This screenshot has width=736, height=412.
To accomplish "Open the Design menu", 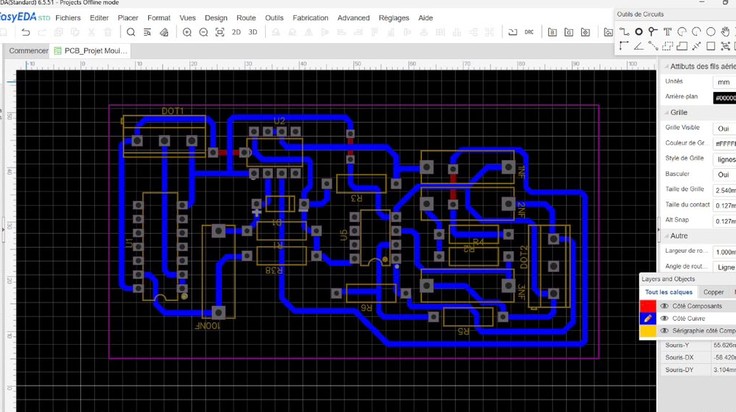I will click(x=216, y=18).
